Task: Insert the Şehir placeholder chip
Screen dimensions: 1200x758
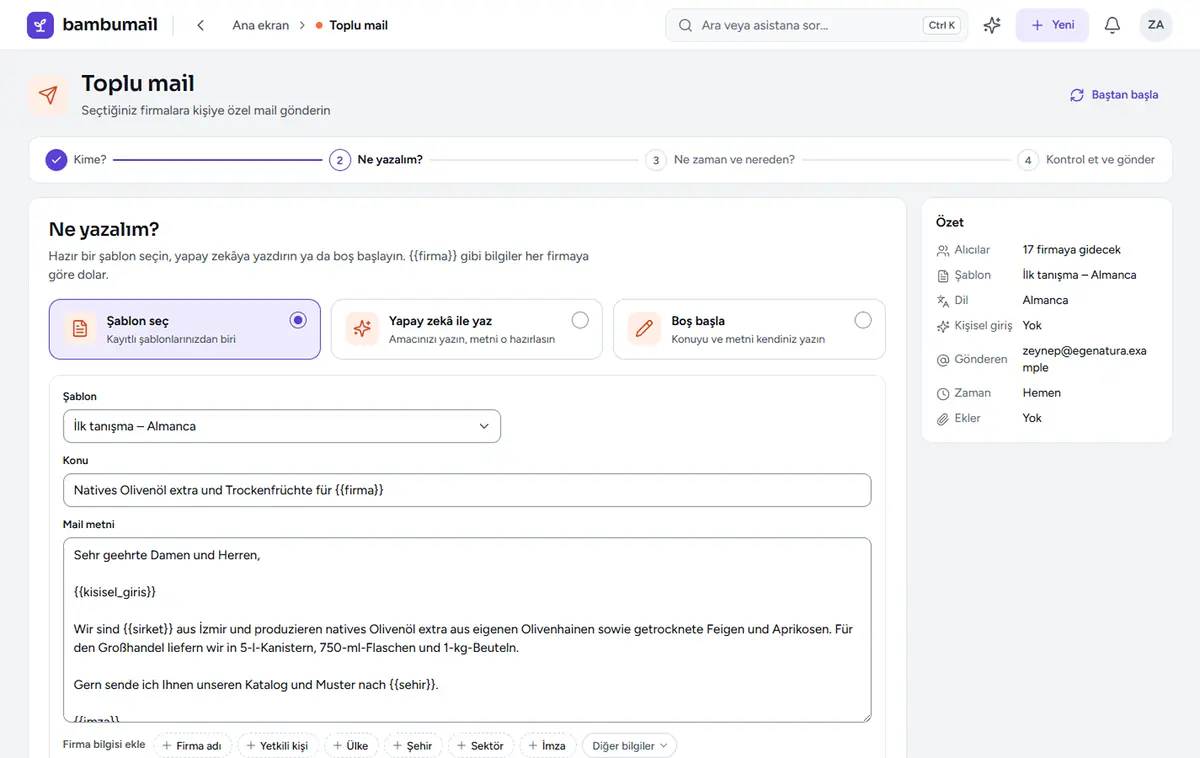Action: coord(413,746)
